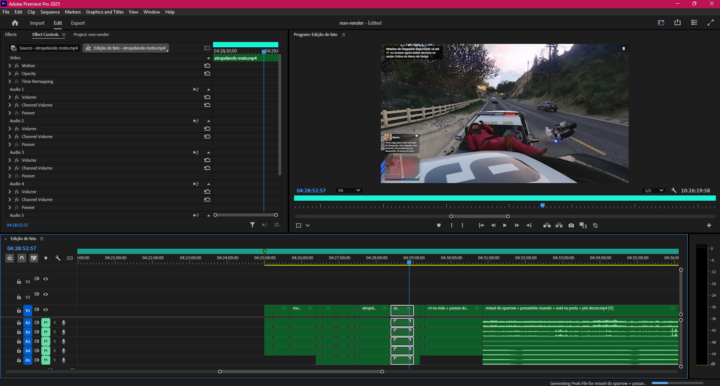Switch to the Effects panel tab
The image size is (720, 386).
[11, 34]
